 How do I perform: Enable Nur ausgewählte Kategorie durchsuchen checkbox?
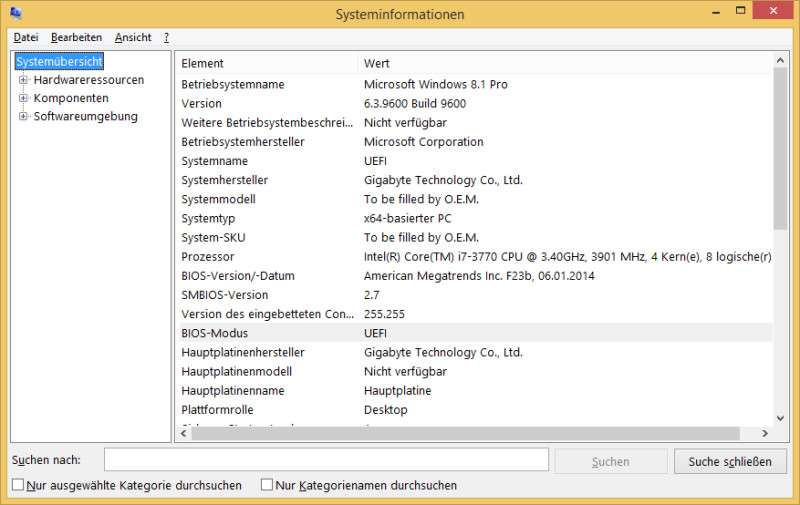[x=18, y=485]
